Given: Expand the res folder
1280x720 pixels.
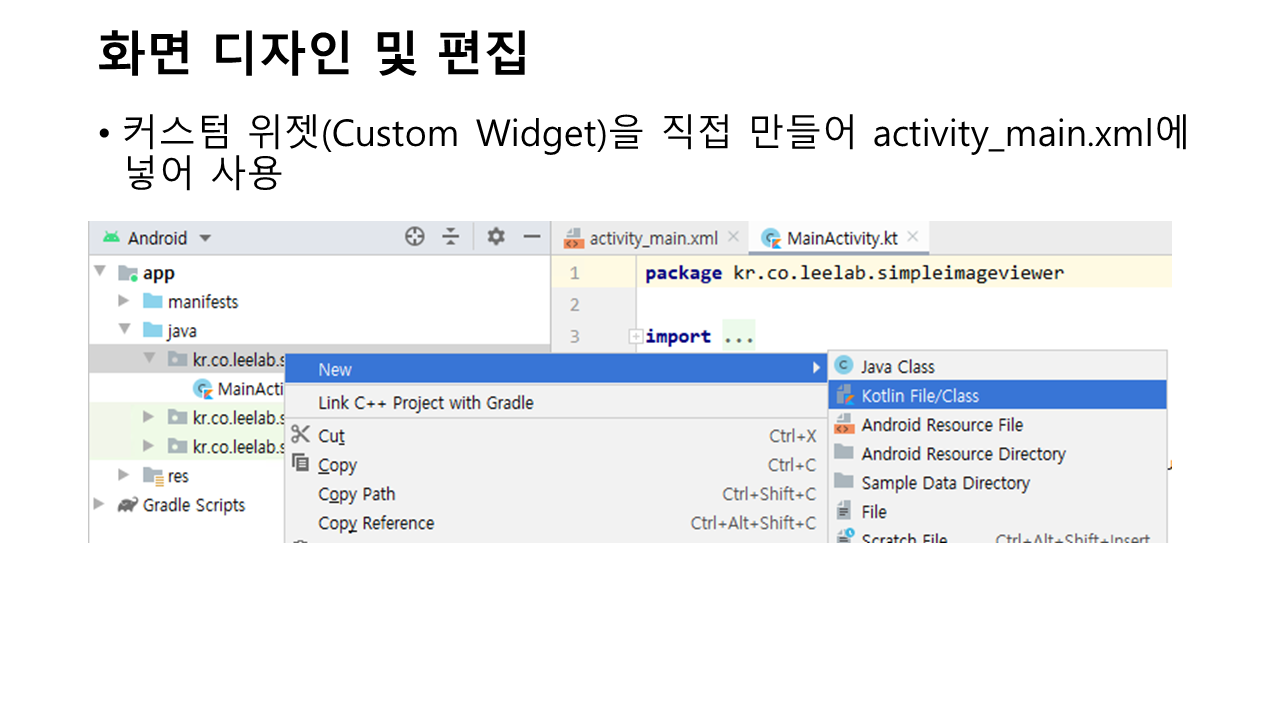Looking at the screenshot, I should (124, 475).
